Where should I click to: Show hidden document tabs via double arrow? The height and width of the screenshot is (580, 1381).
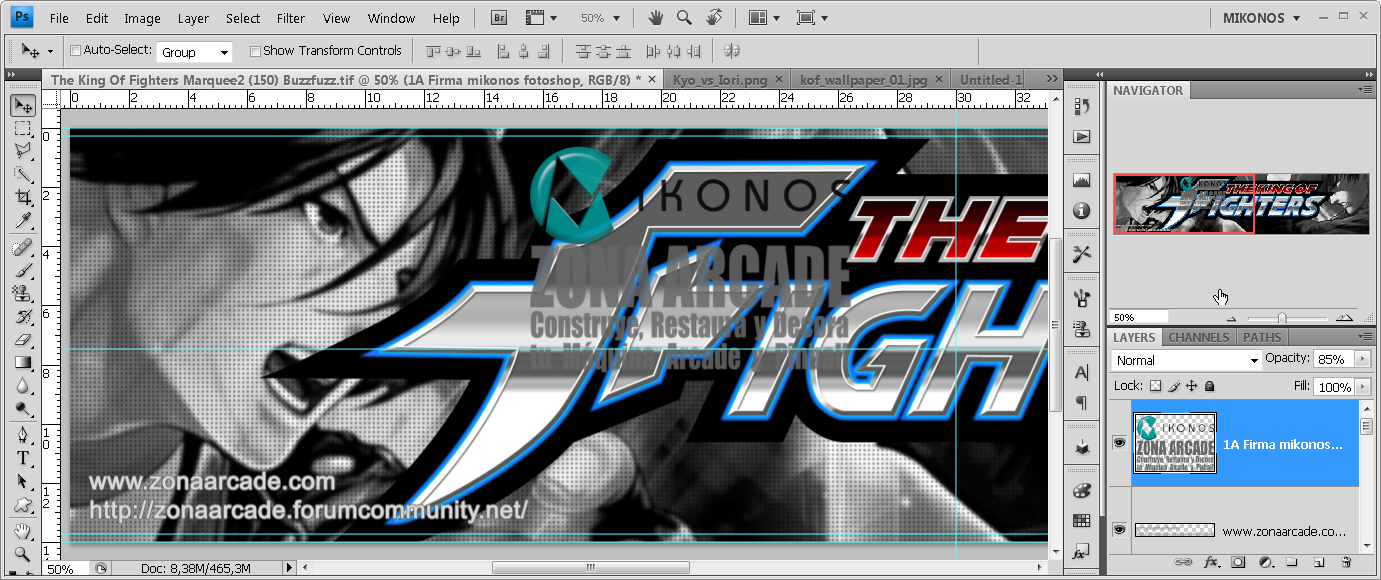click(x=1052, y=78)
